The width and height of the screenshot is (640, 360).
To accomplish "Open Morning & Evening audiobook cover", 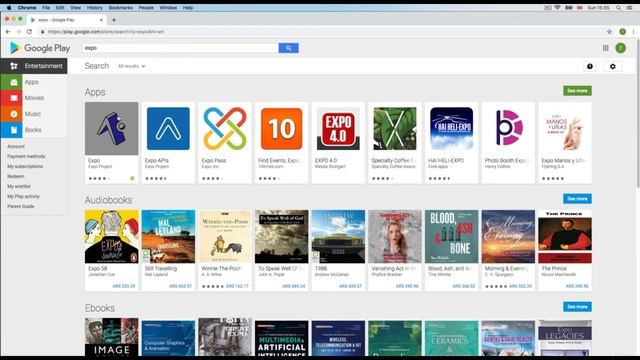I will [508, 236].
